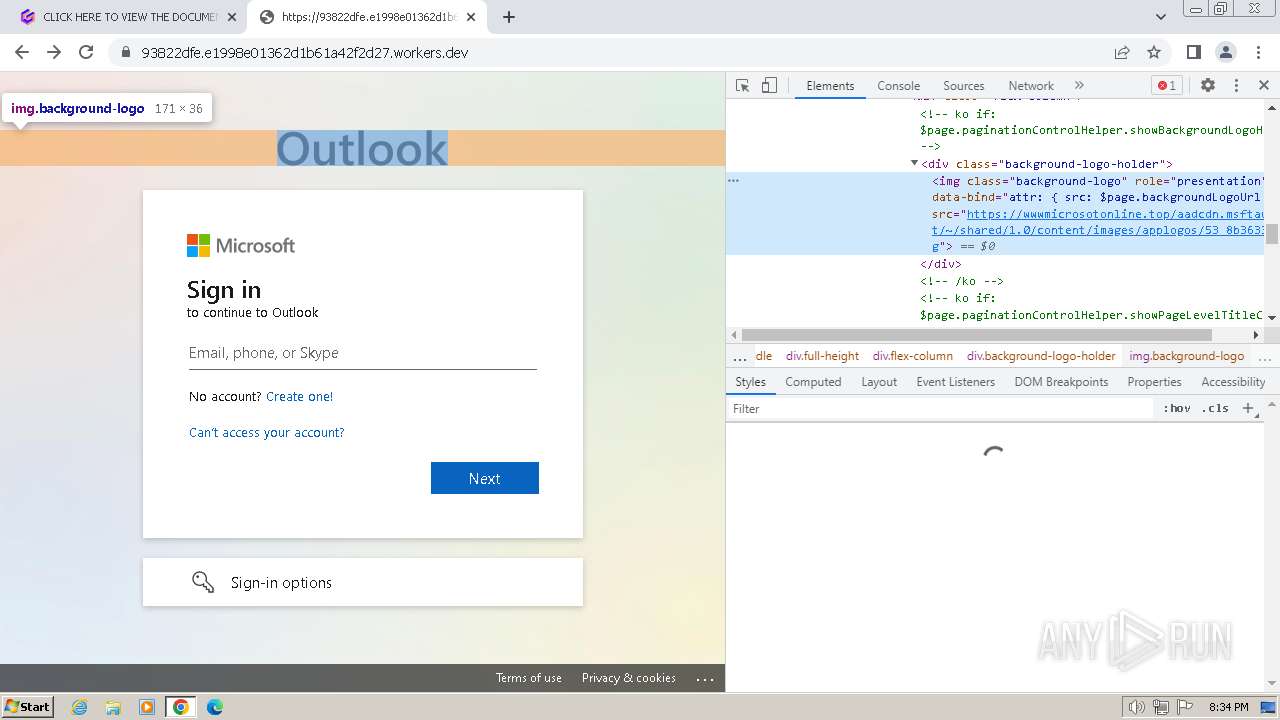Show more DevTools panels chevron

pos(1079,85)
